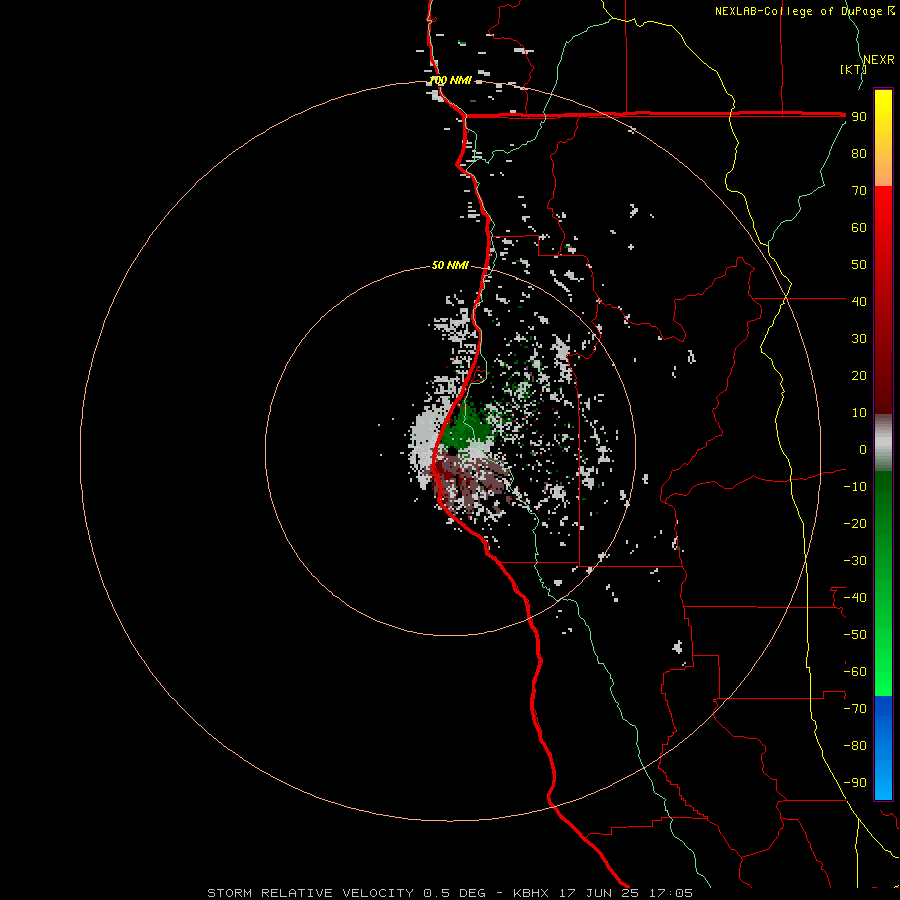Click the -10 value on velocity scale

tap(855, 487)
